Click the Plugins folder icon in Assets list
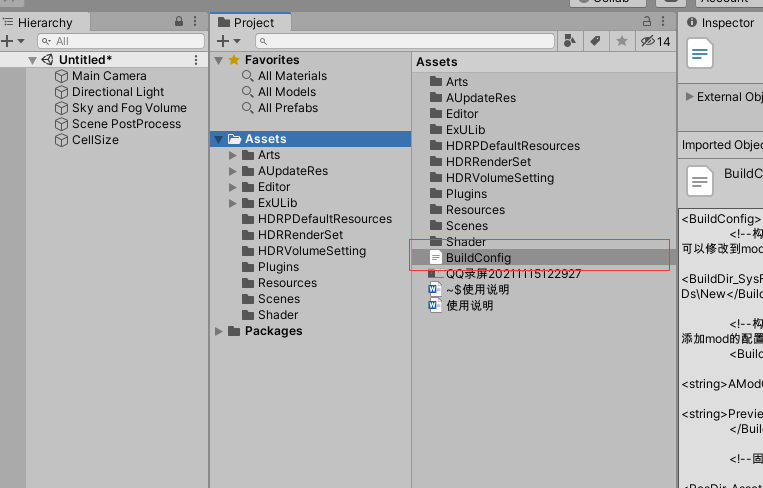This screenshot has height=488, width=763. coord(436,194)
